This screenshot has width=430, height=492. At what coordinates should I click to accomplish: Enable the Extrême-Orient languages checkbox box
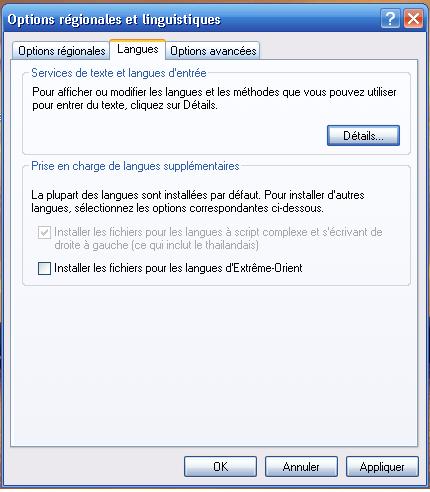(44, 268)
